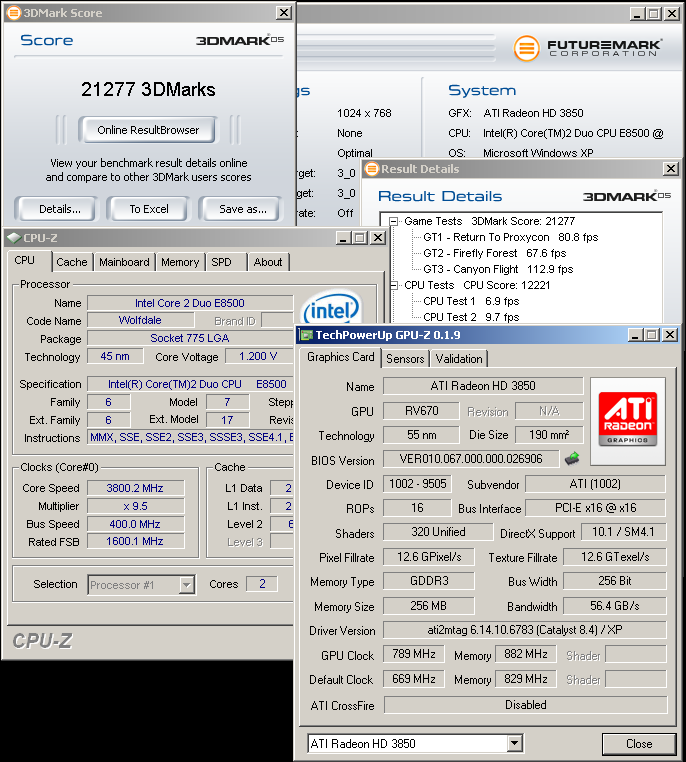
Task: Open the Processor #1 selection dropdown
Action: click(187, 585)
